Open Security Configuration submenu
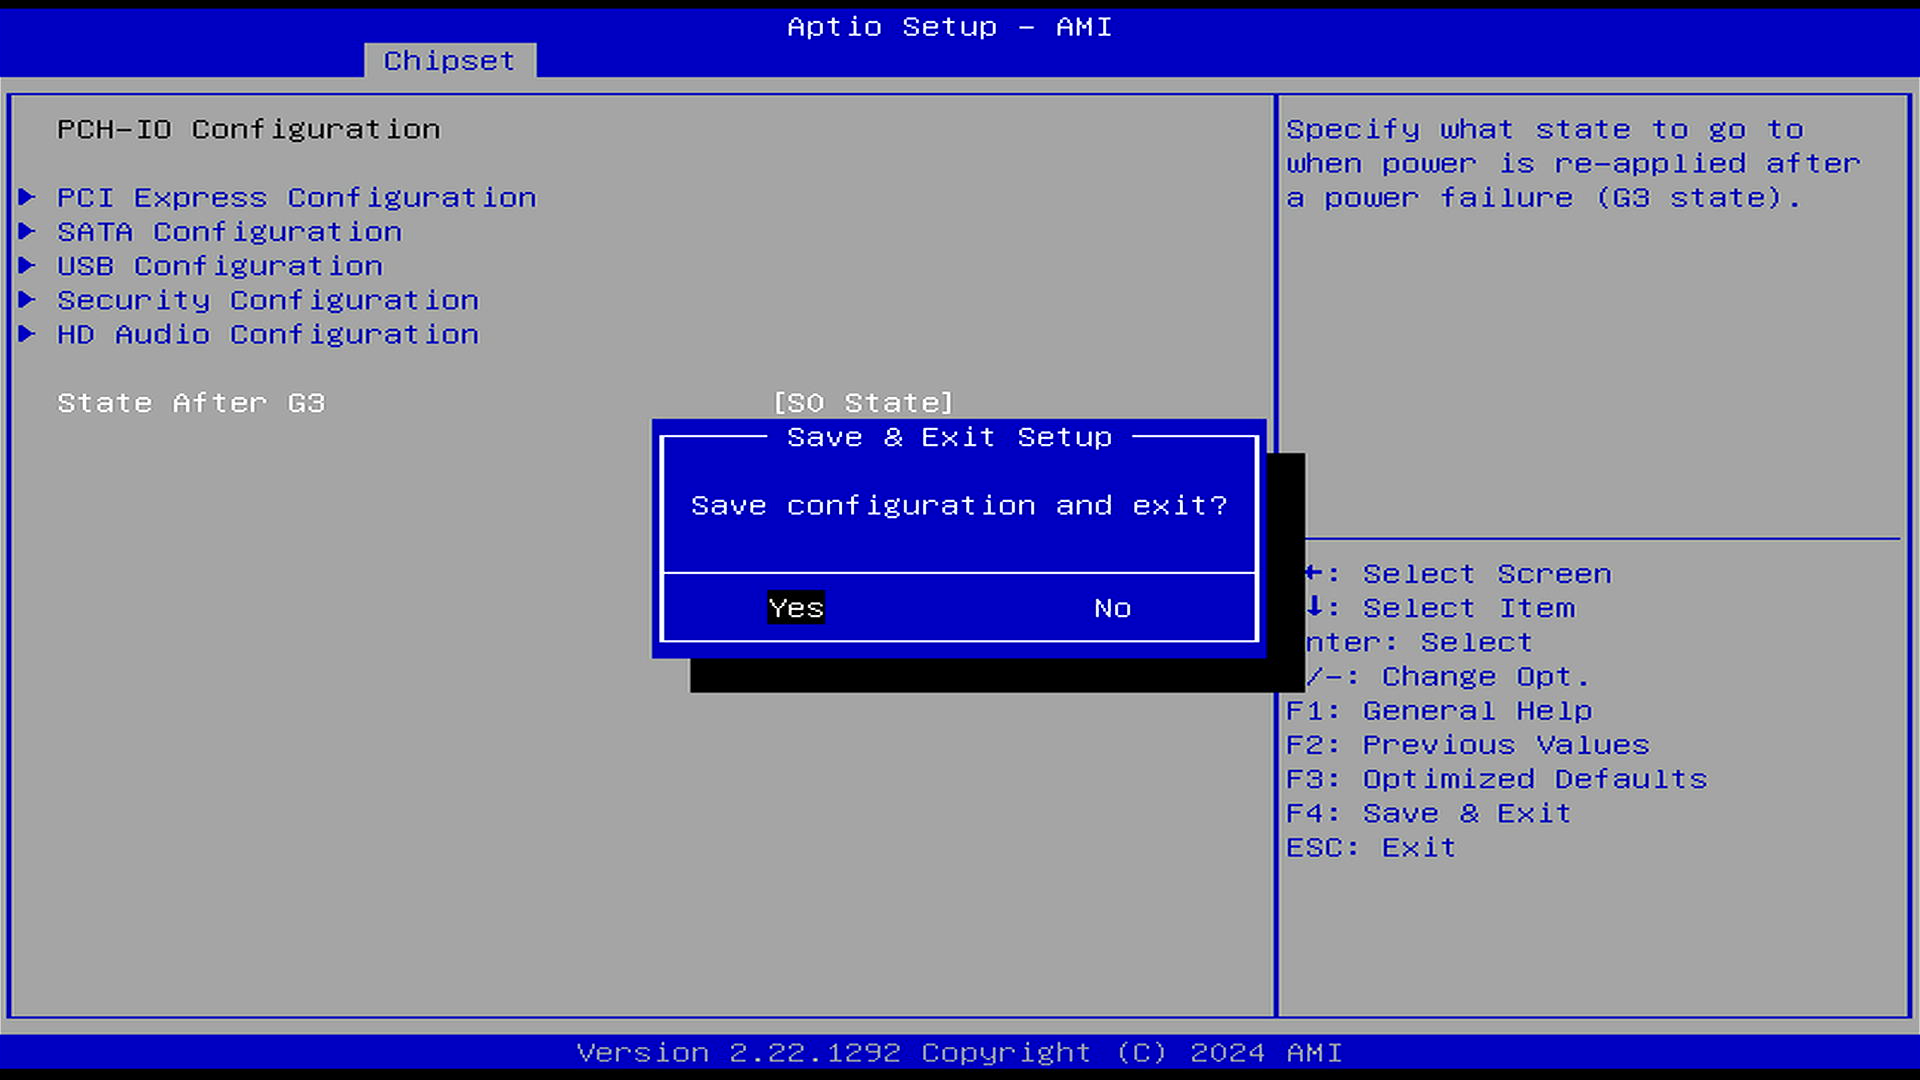Image resolution: width=1920 pixels, height=1080 pixels. (267, 300)
